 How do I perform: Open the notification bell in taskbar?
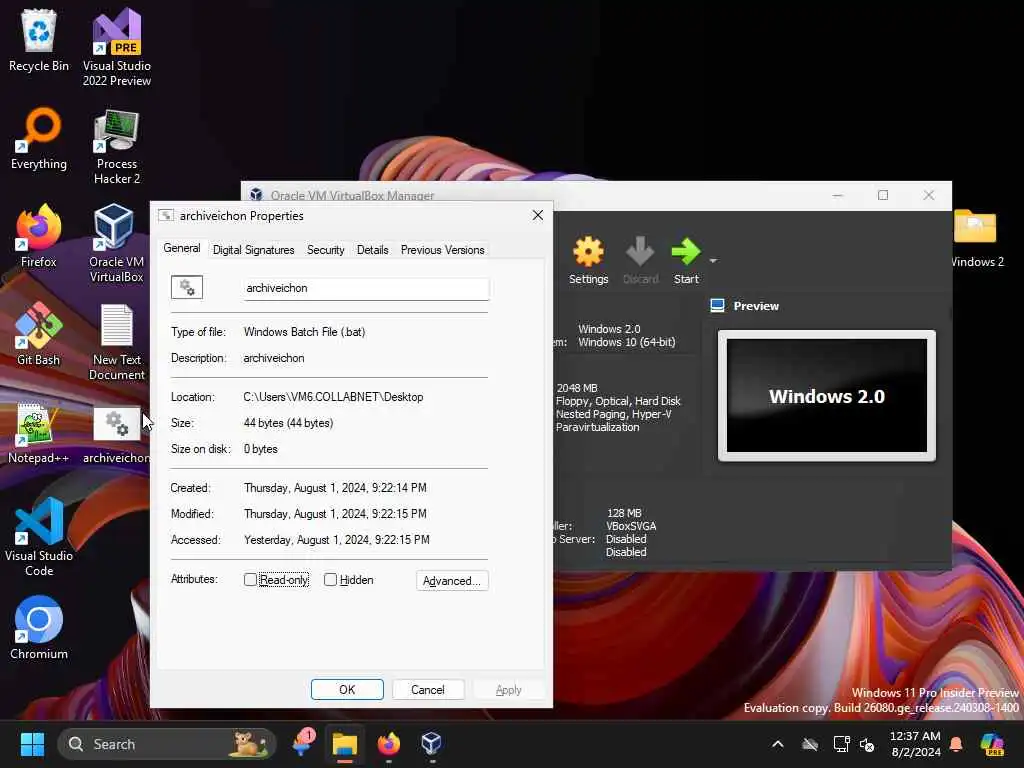click(956, 744)
